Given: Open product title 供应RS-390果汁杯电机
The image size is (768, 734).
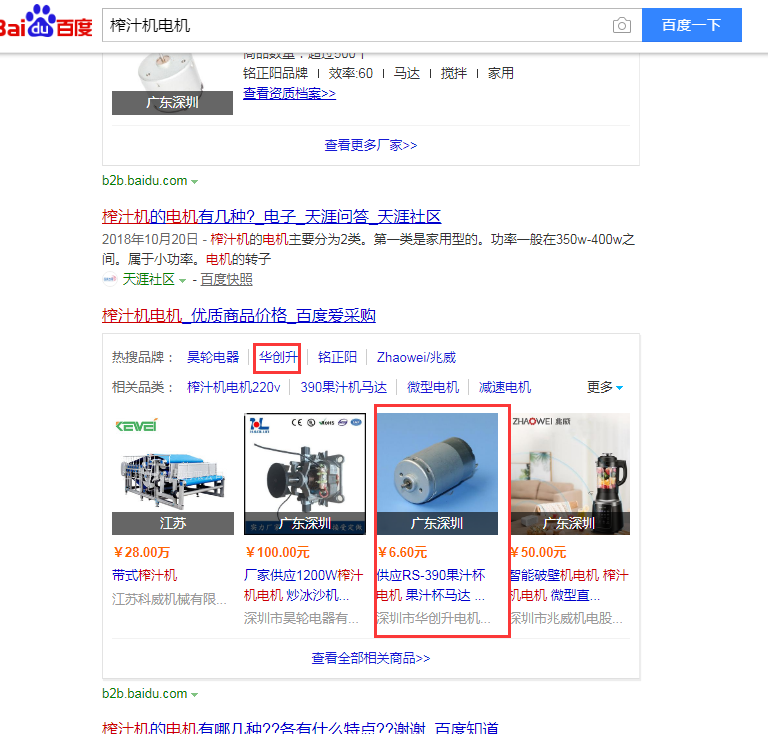Looking at the screenshot, I should 431,585.
